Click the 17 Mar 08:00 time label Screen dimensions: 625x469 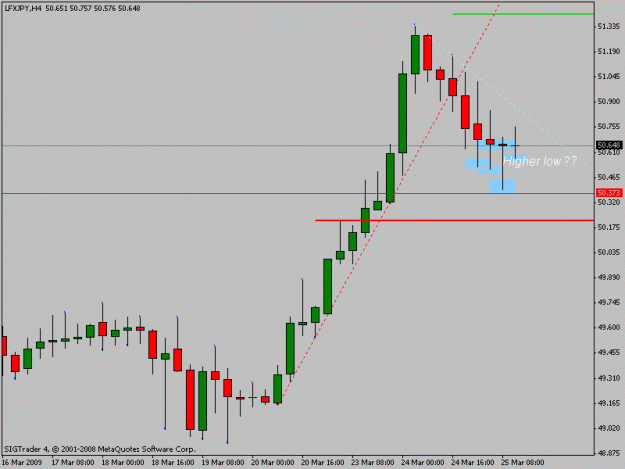point(73,463)
